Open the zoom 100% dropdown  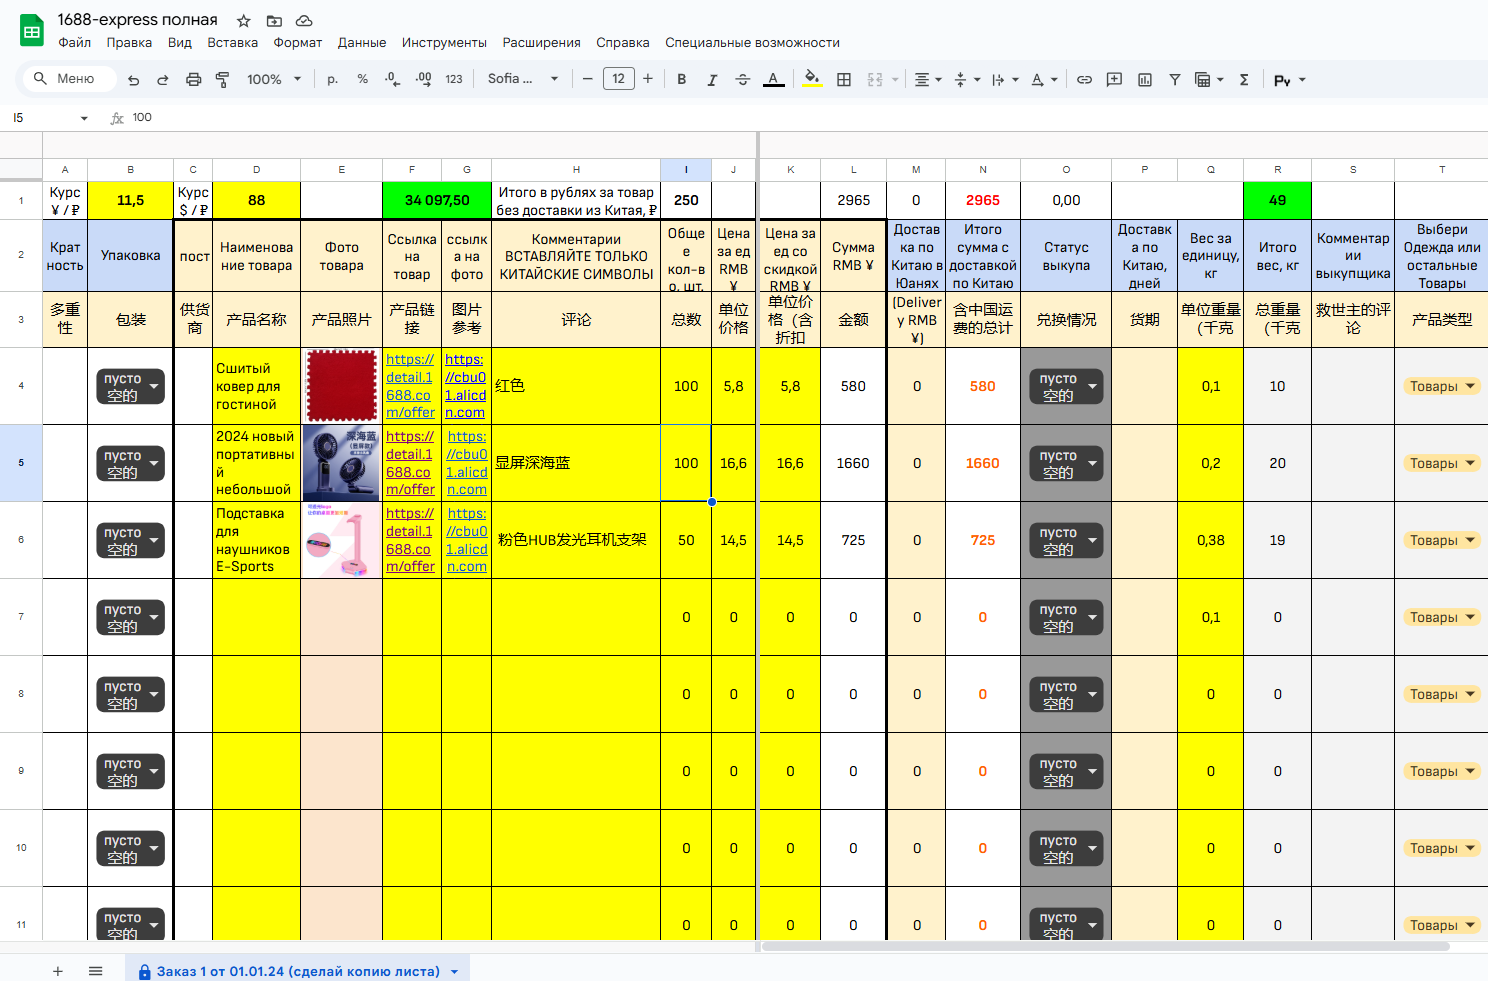[x=274, y=80]
